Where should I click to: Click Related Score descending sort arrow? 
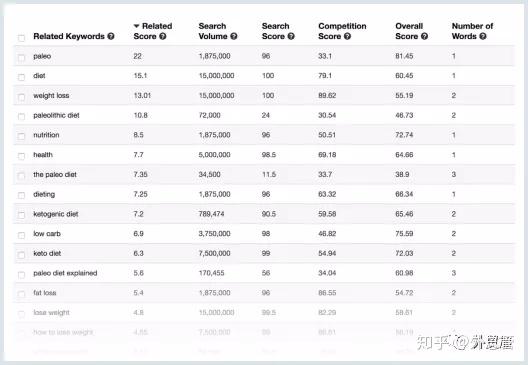[x=136, y=26]
